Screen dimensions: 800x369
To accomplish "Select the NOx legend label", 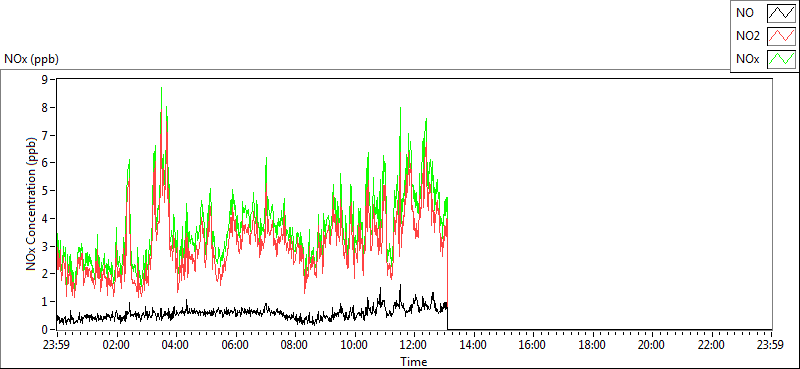I will [x=748, y=59].
